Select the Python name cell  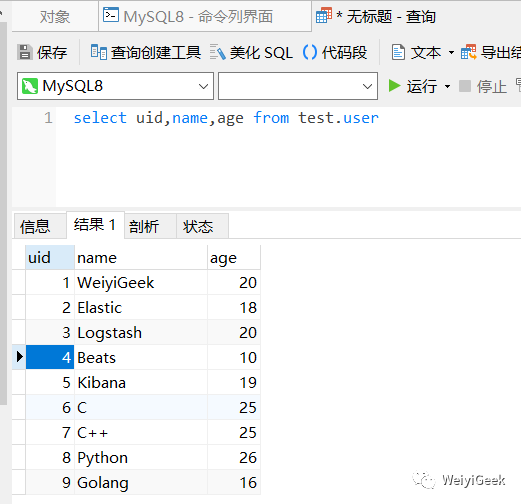(x=141, y=457)
